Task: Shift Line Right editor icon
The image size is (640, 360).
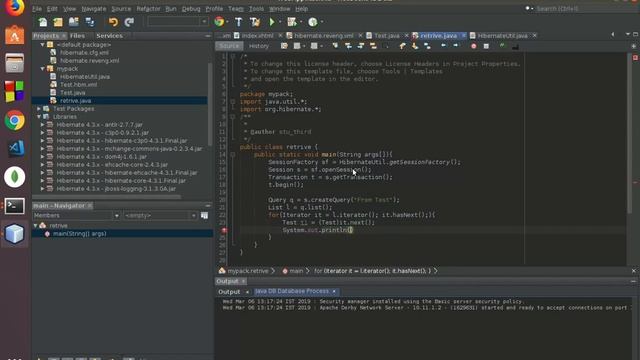Action: 456,46
